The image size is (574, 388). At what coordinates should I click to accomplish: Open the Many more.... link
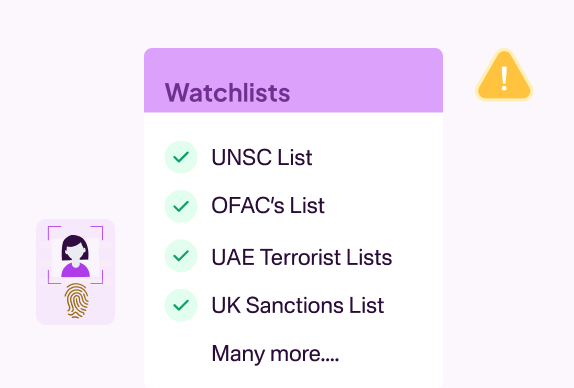point(275,354)
